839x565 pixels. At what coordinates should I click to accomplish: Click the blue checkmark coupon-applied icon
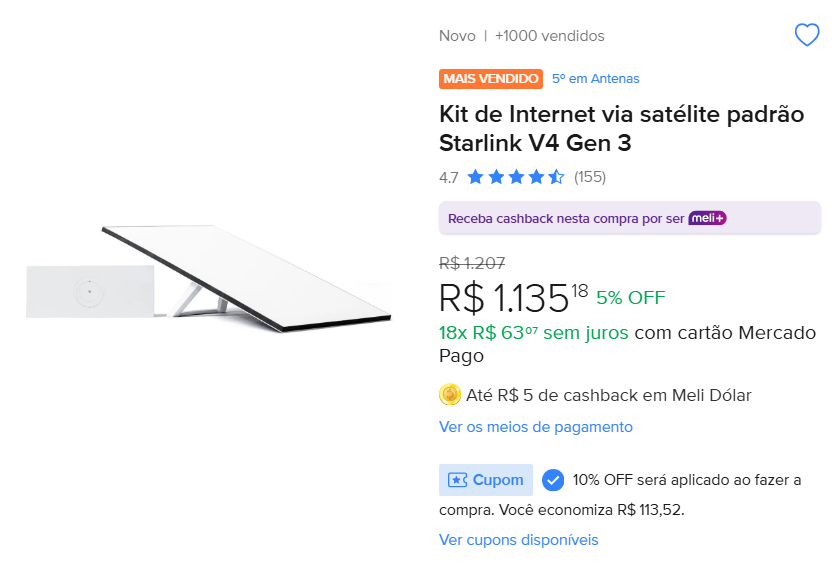tap(553, 480)
